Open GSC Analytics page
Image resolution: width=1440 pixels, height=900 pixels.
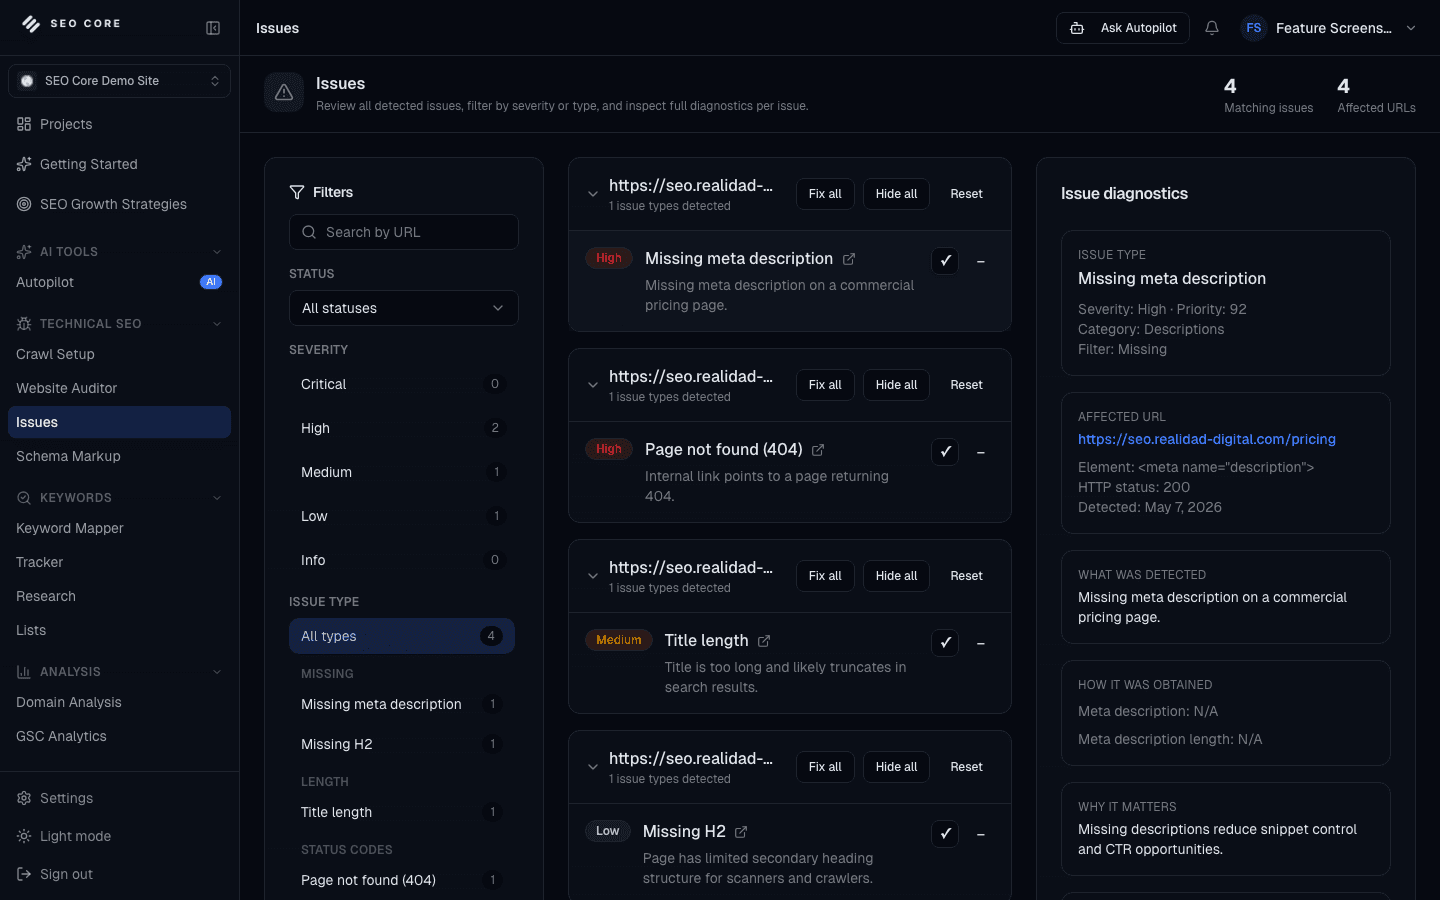[x=119, y=736]
